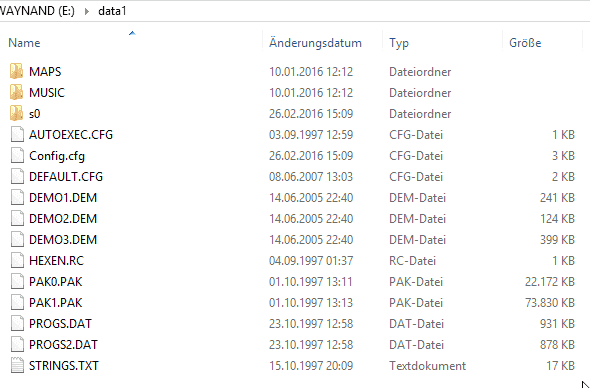Click the STRINGS.TXT text document icon

click(17, 365)
